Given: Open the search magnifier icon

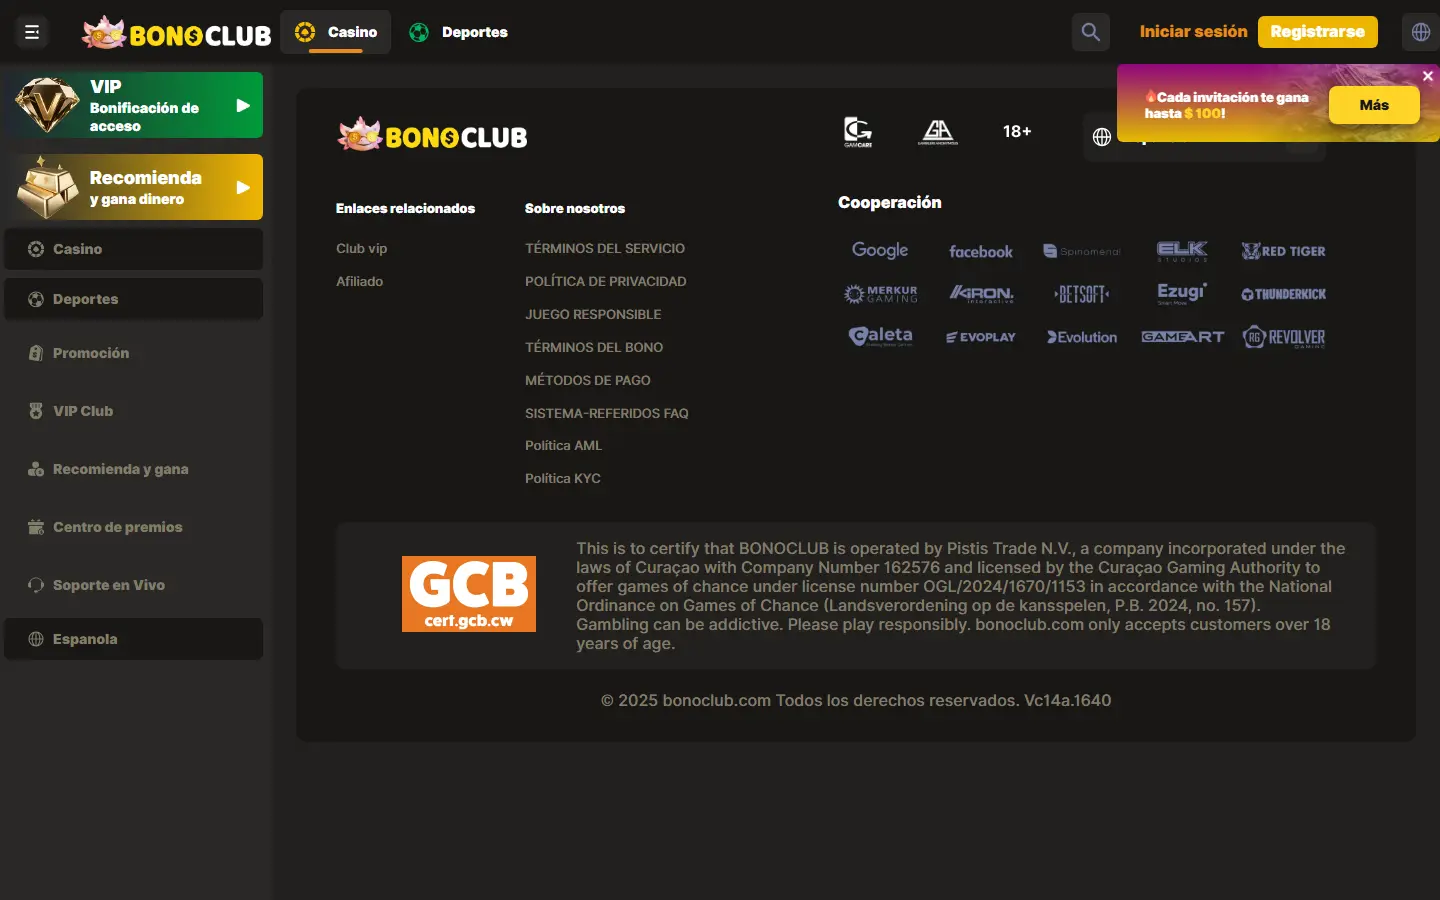Looking at the screenshot, I should tap(1091, 32).
